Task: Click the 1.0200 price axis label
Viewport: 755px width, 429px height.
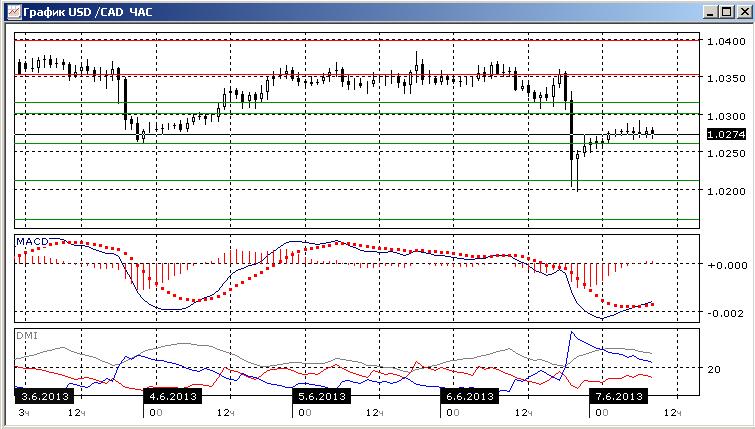Action: coord(726,191)
